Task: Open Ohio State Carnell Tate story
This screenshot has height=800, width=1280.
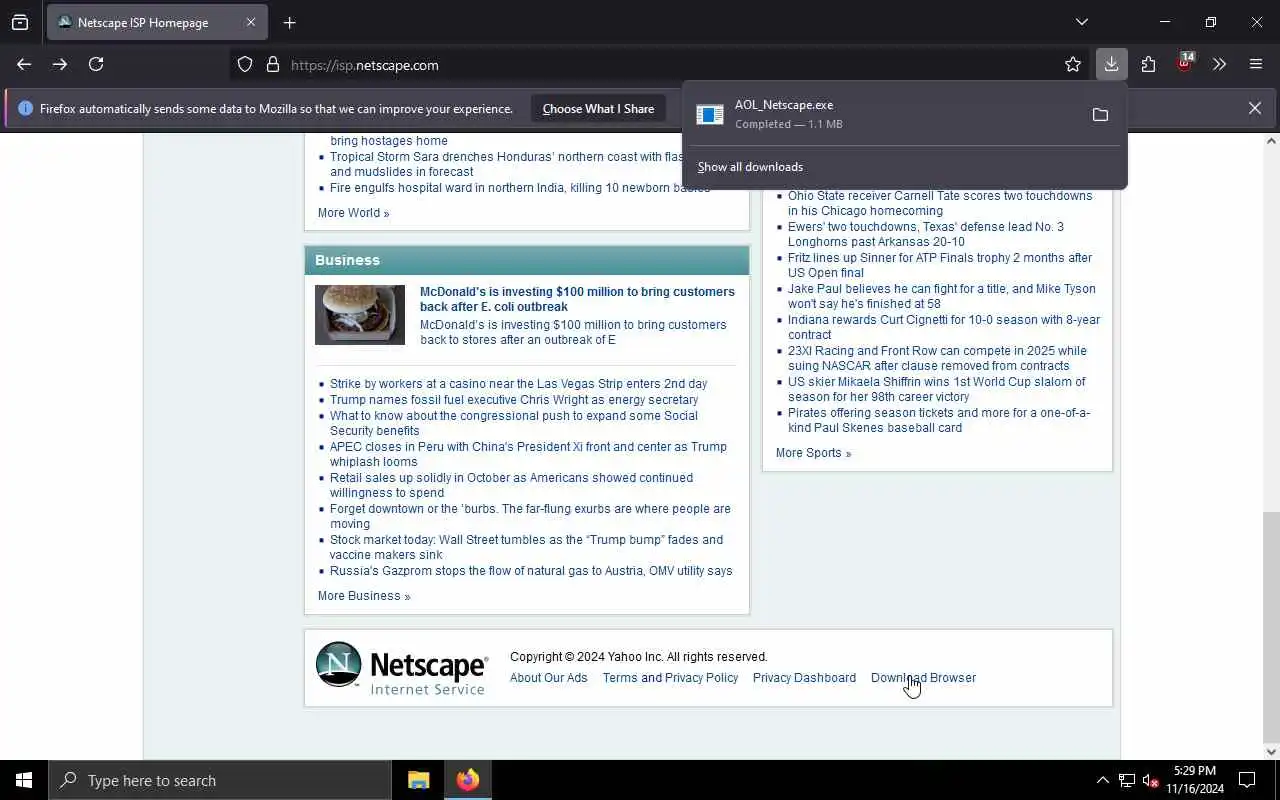Action: [x=940, y=203]
